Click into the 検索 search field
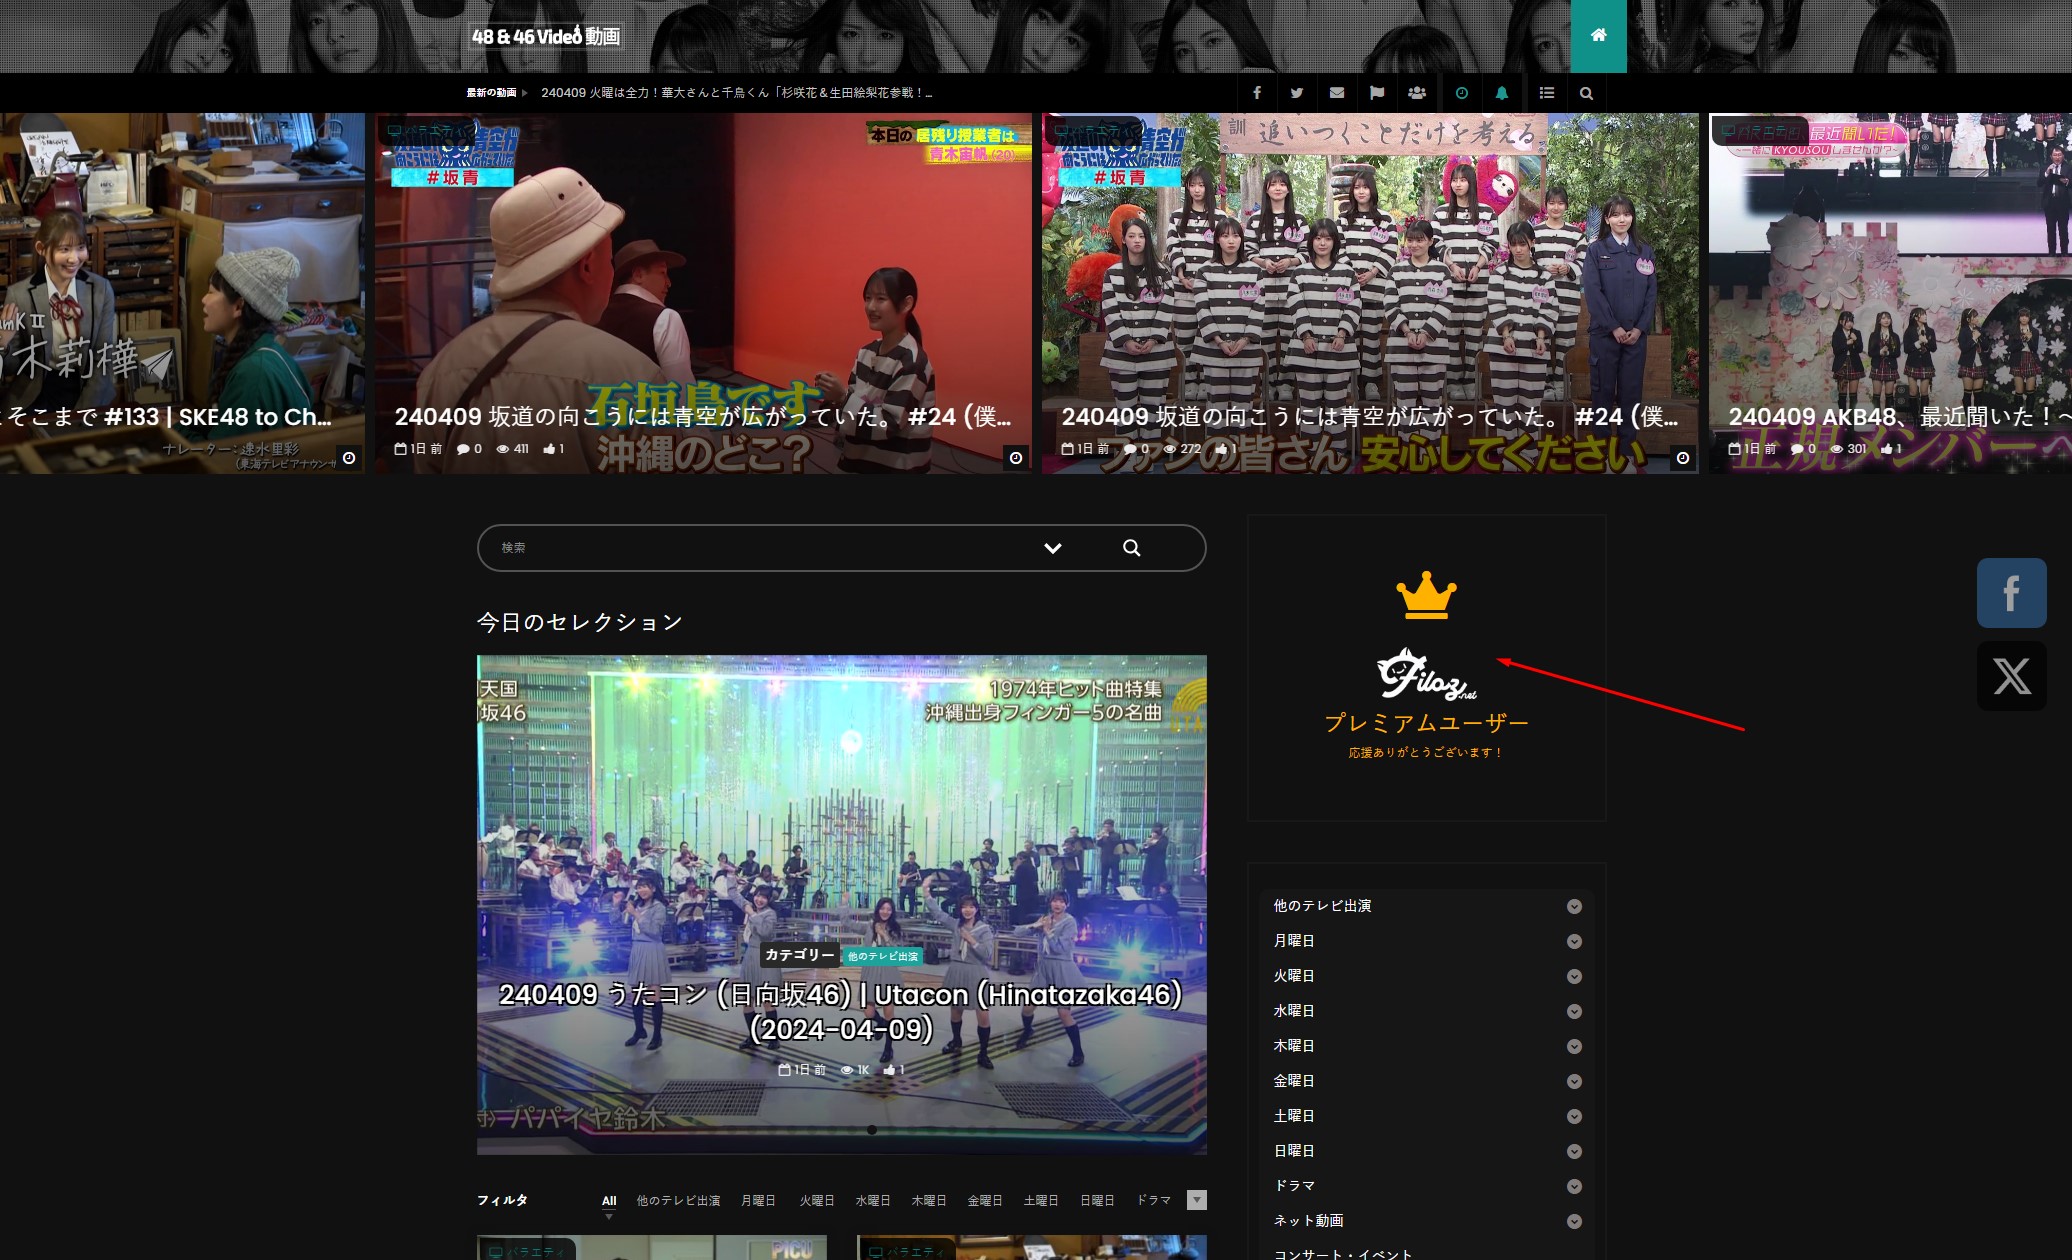The height and width of the screenshot is (1260, 2072). pos(760,548)
